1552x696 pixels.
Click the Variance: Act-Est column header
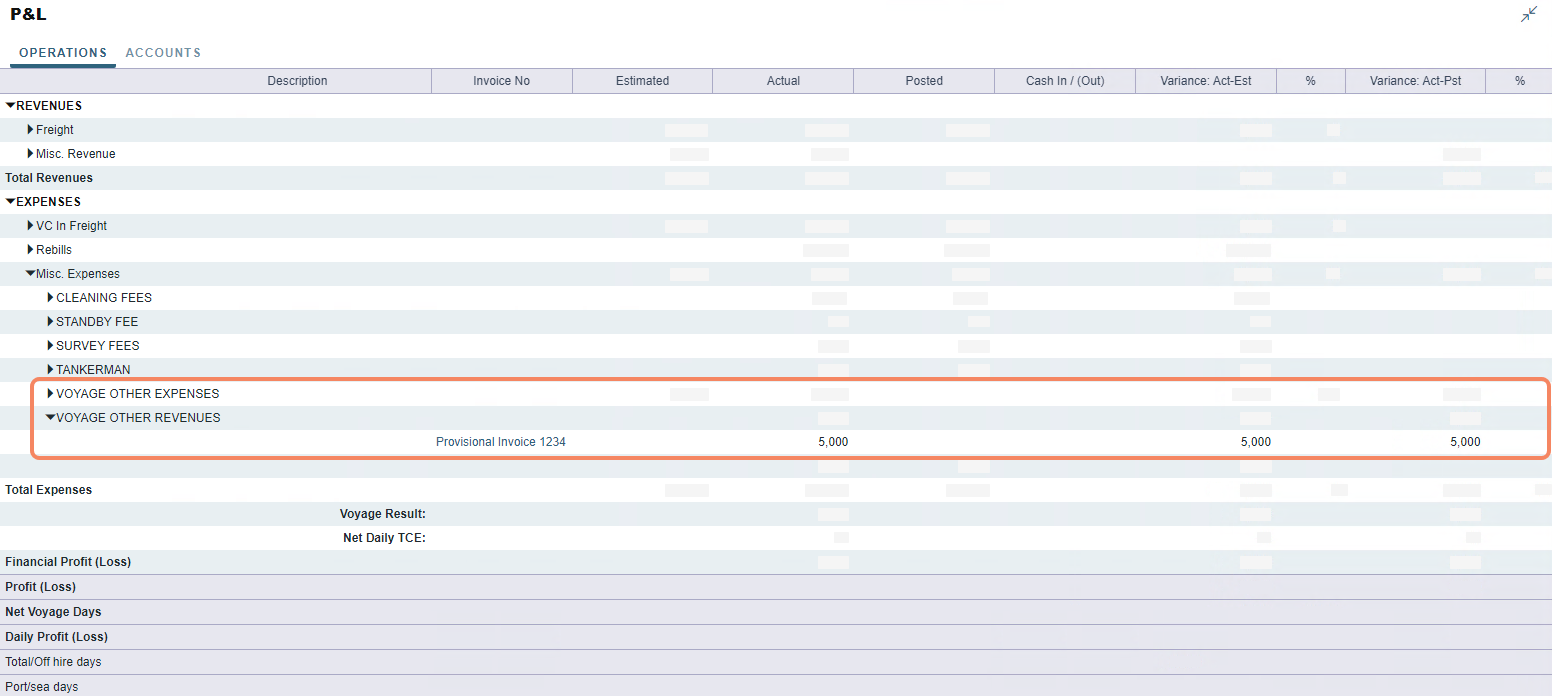(1205, 80)
